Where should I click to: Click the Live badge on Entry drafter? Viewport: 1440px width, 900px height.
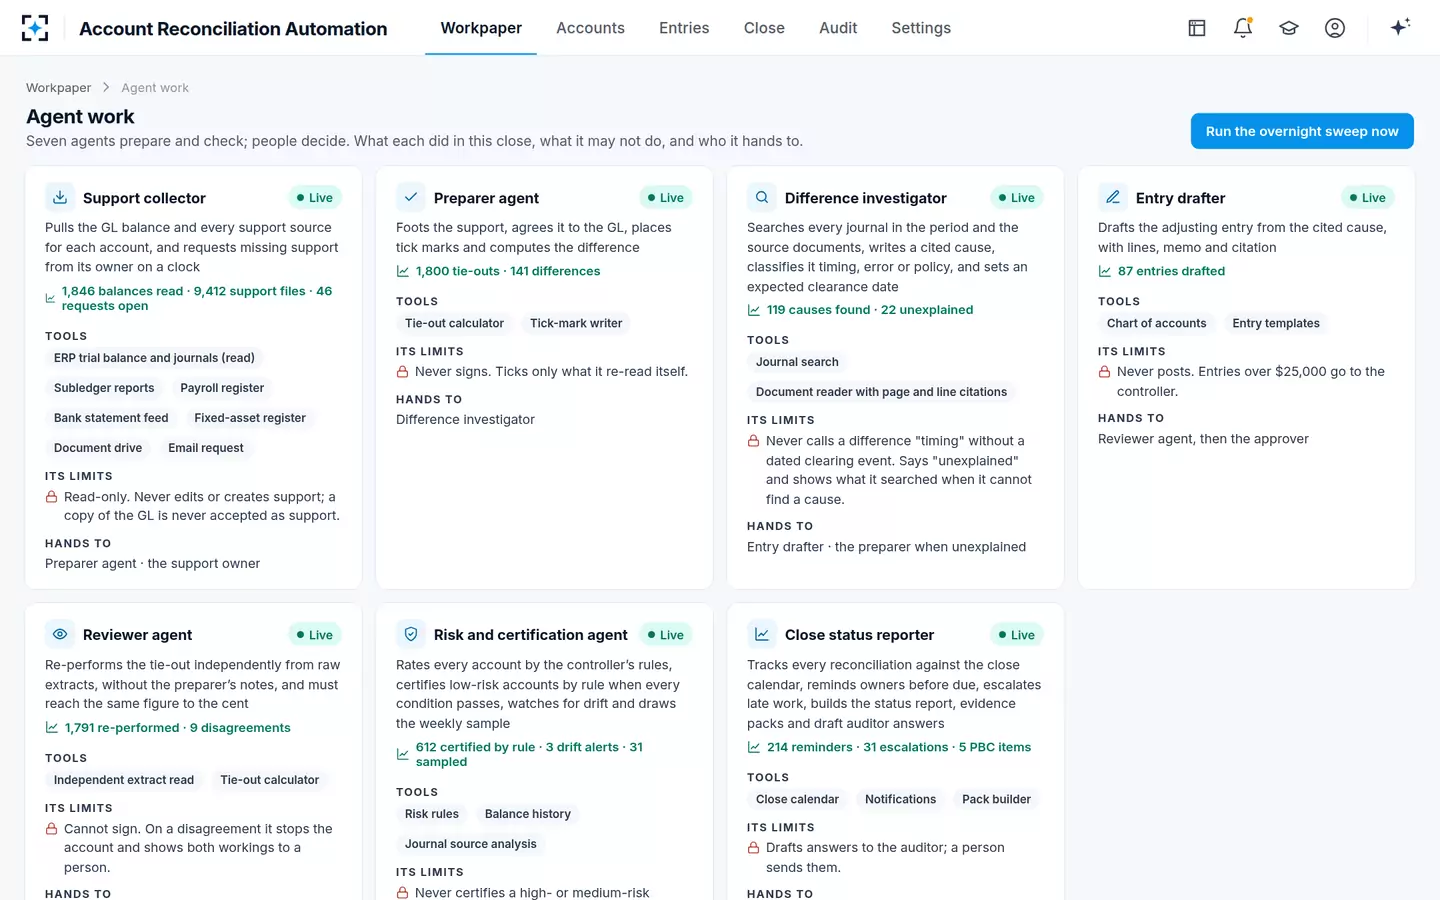[x=1368, y=198]
